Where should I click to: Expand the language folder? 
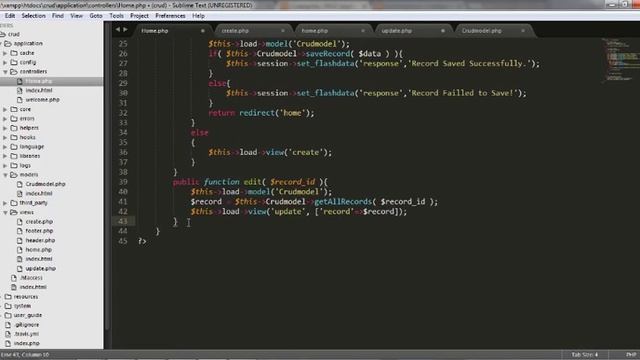(5, 147)
